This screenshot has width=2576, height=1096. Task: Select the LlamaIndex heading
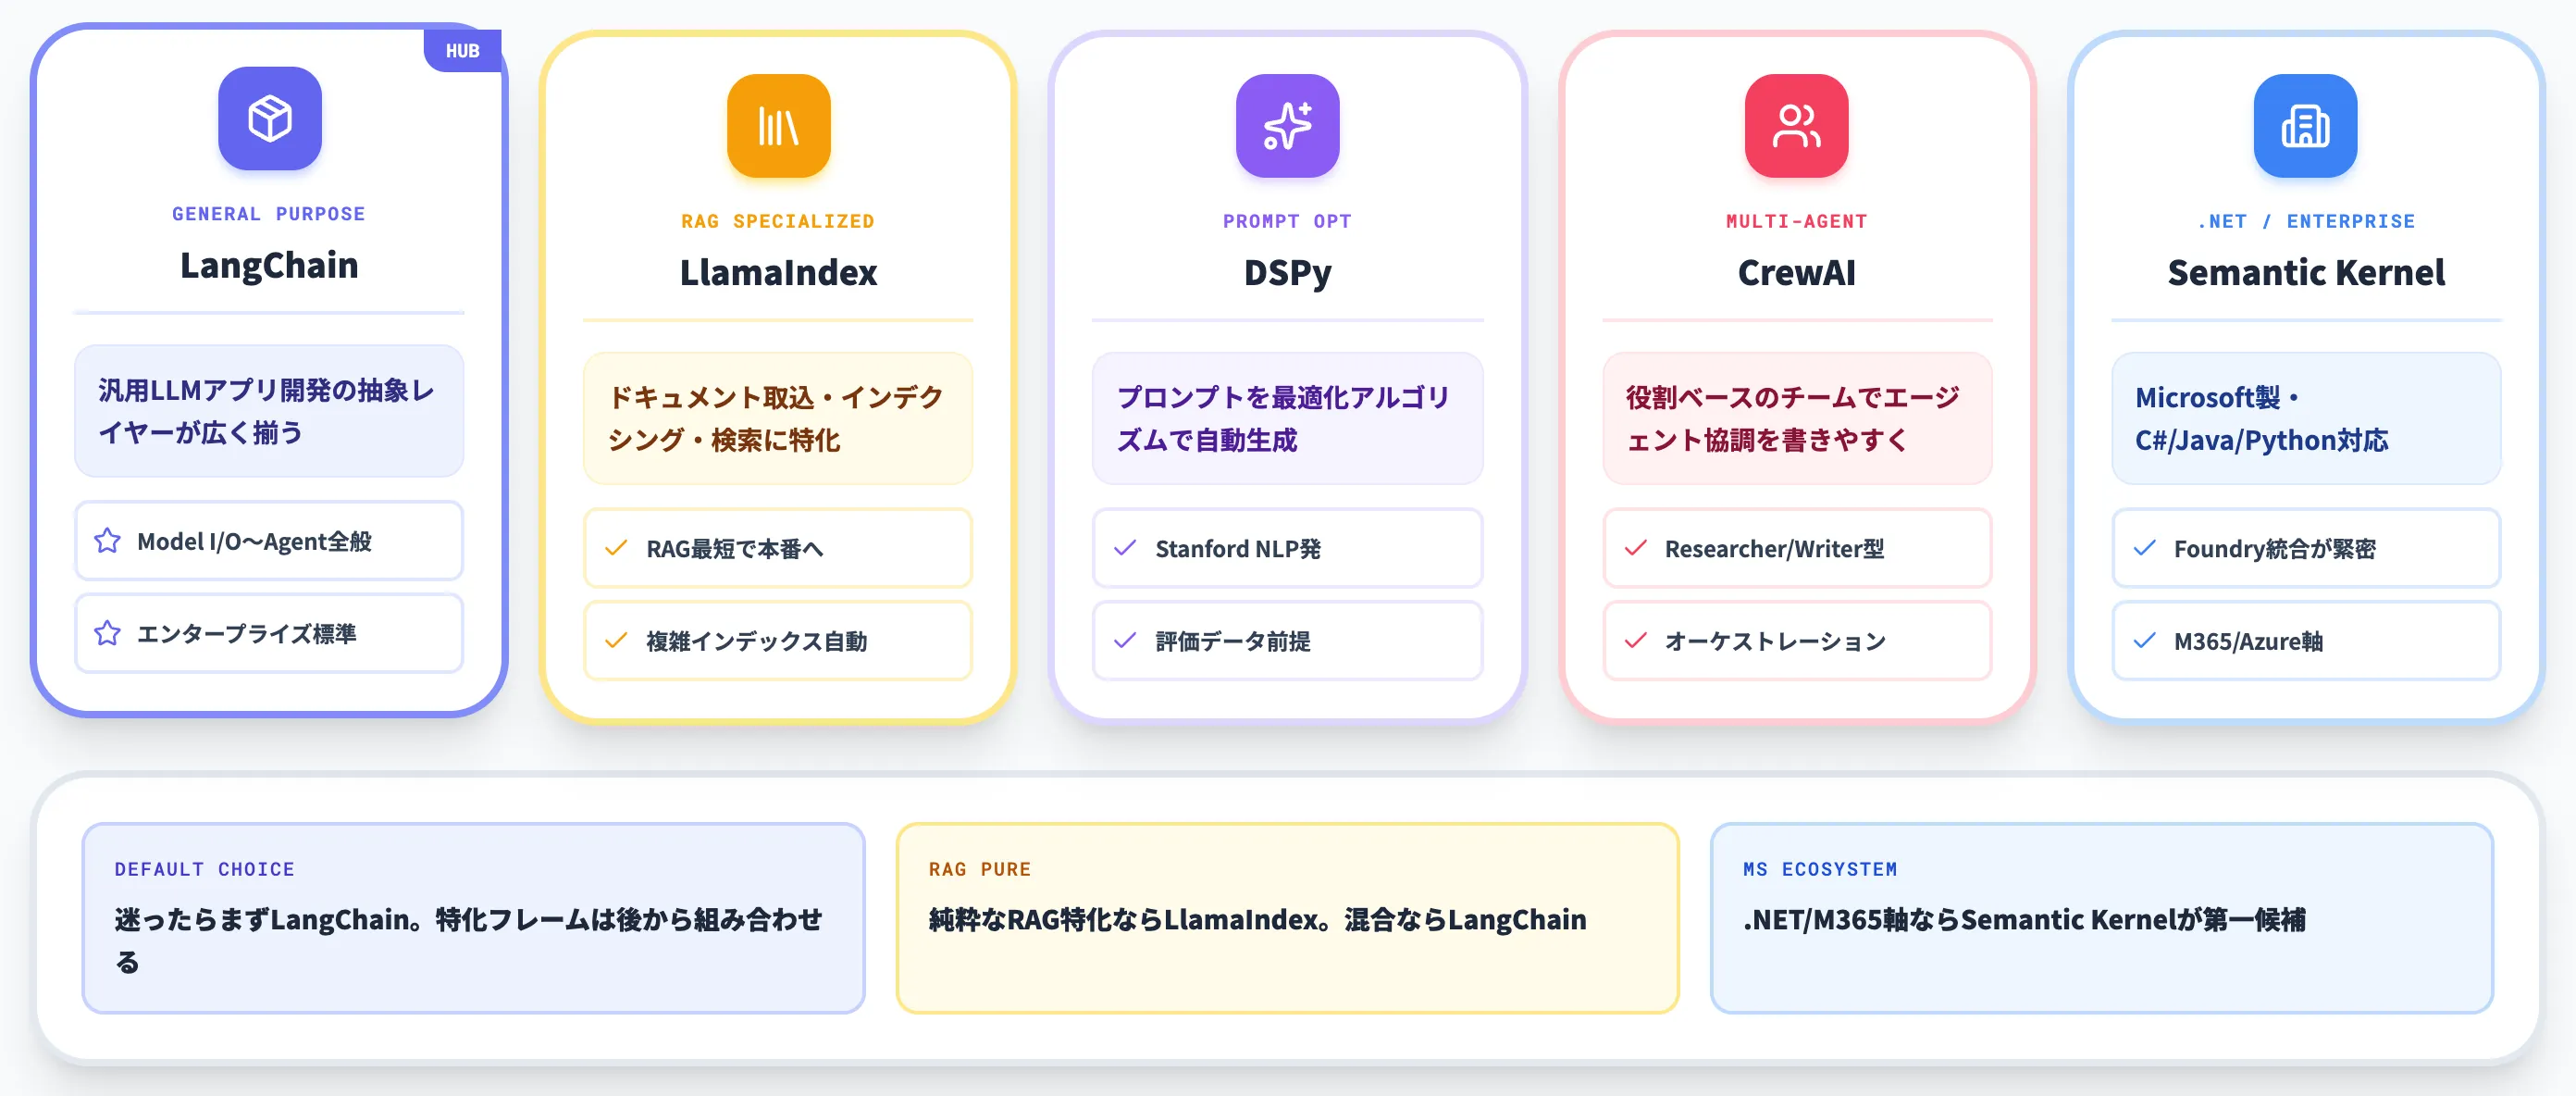pyautogui.click(x=778, y=272)
